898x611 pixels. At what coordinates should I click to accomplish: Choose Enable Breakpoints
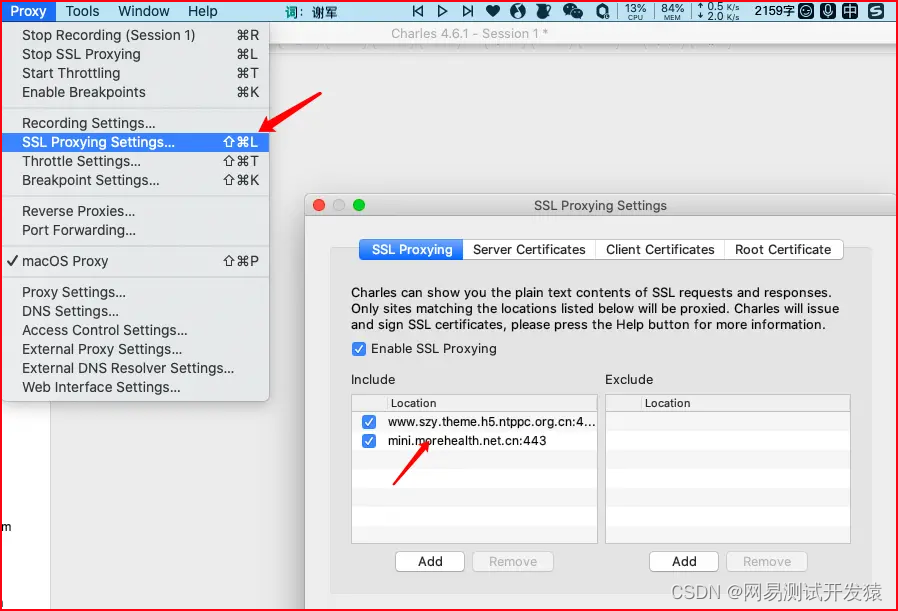[135, 92]
